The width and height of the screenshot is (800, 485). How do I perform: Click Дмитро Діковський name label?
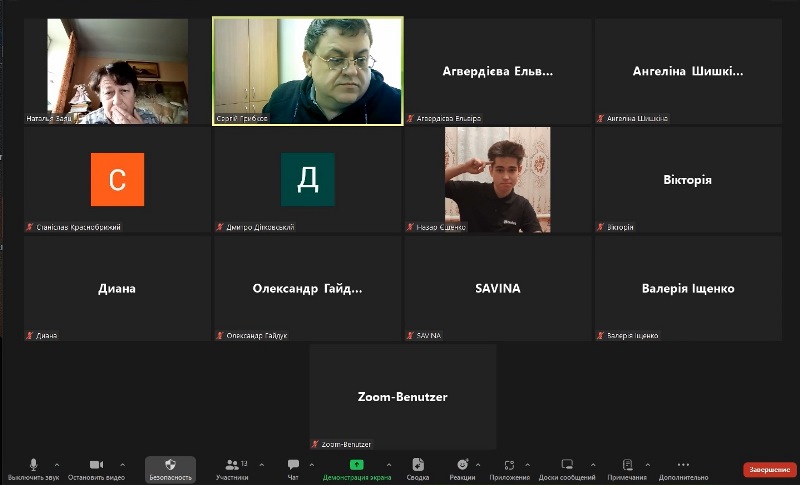click(260, 227)
